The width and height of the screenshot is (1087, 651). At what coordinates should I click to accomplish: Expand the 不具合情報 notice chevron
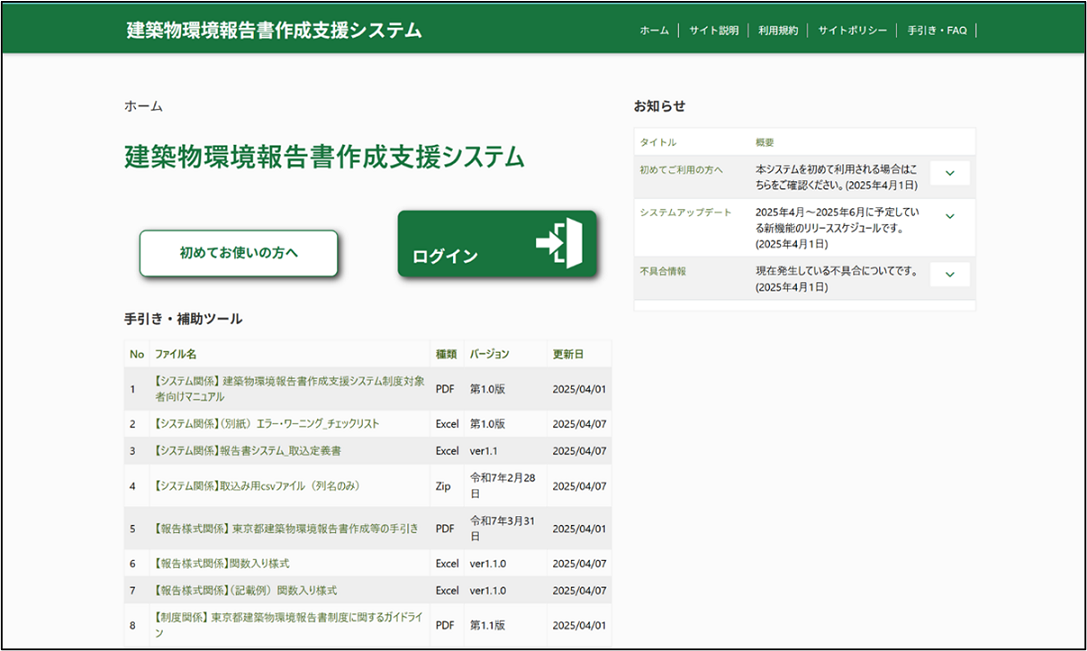pos(949,274)
